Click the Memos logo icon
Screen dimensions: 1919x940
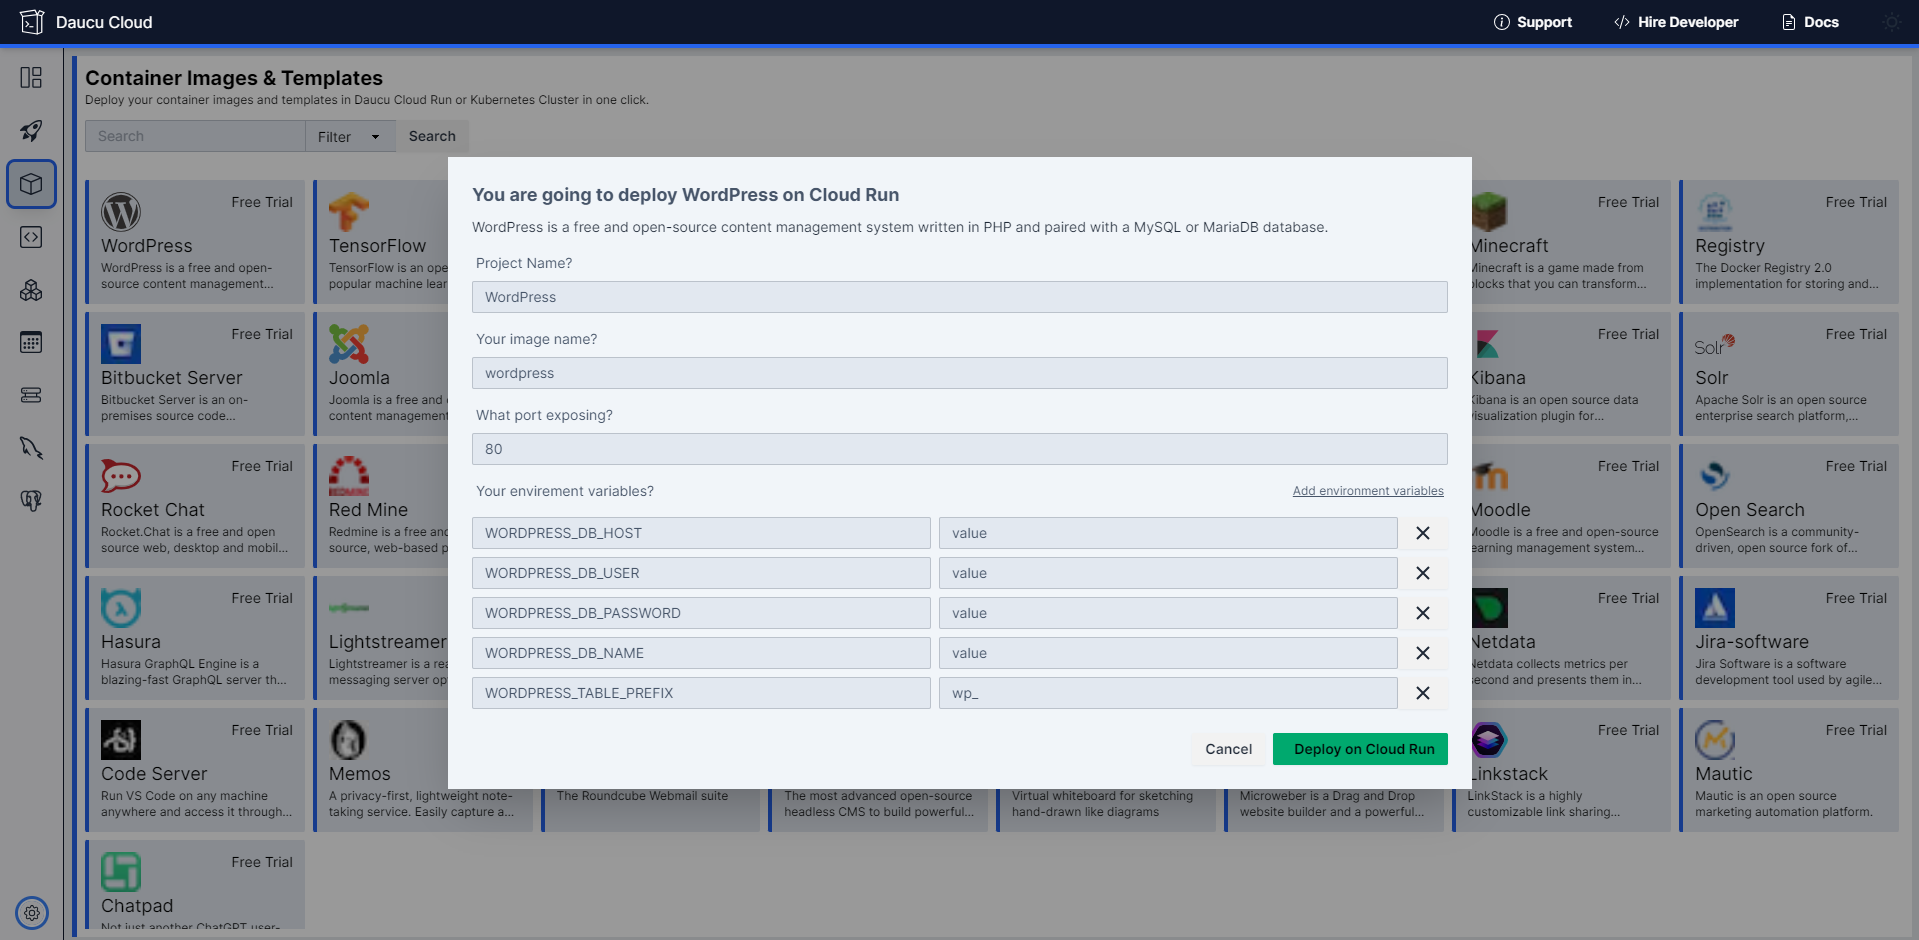pyautogui.click(x=349, y=740)
